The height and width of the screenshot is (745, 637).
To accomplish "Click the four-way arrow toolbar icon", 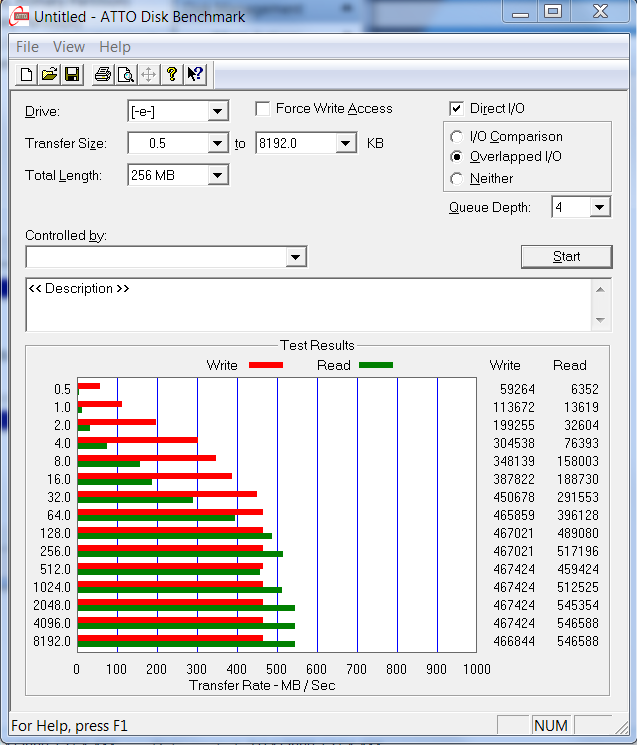I will click(x=148, y=74).
